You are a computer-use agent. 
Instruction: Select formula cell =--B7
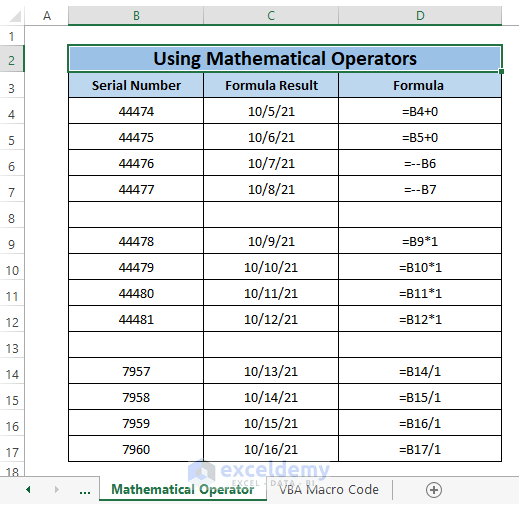[x=420, y=189]
